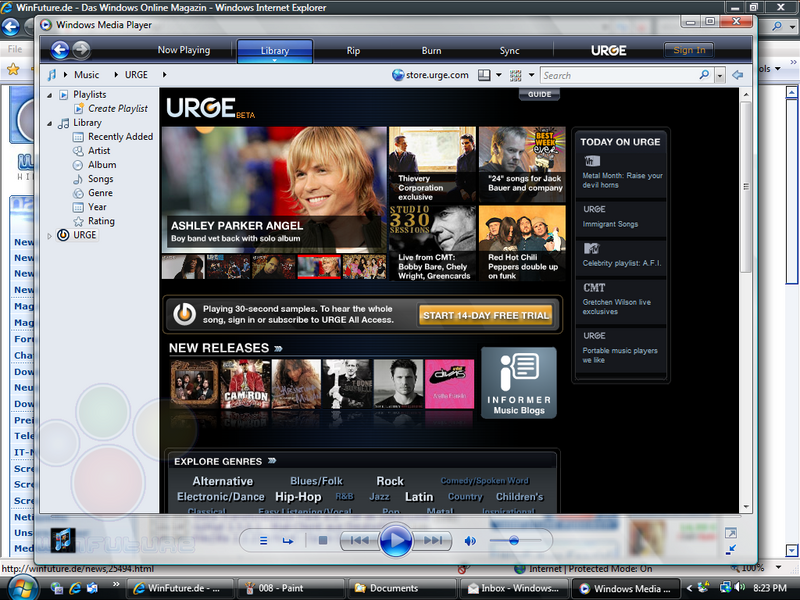Skip to the previous track

click(359, 540)
